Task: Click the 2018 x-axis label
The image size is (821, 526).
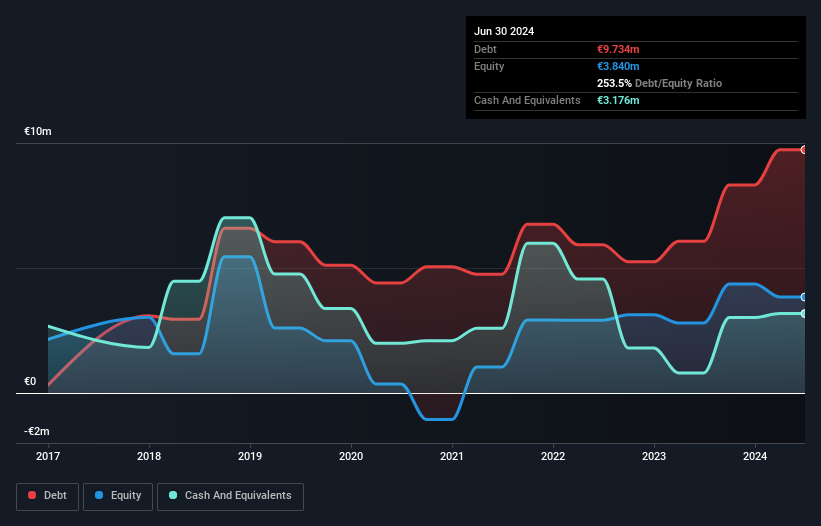Action: point(149,456)
